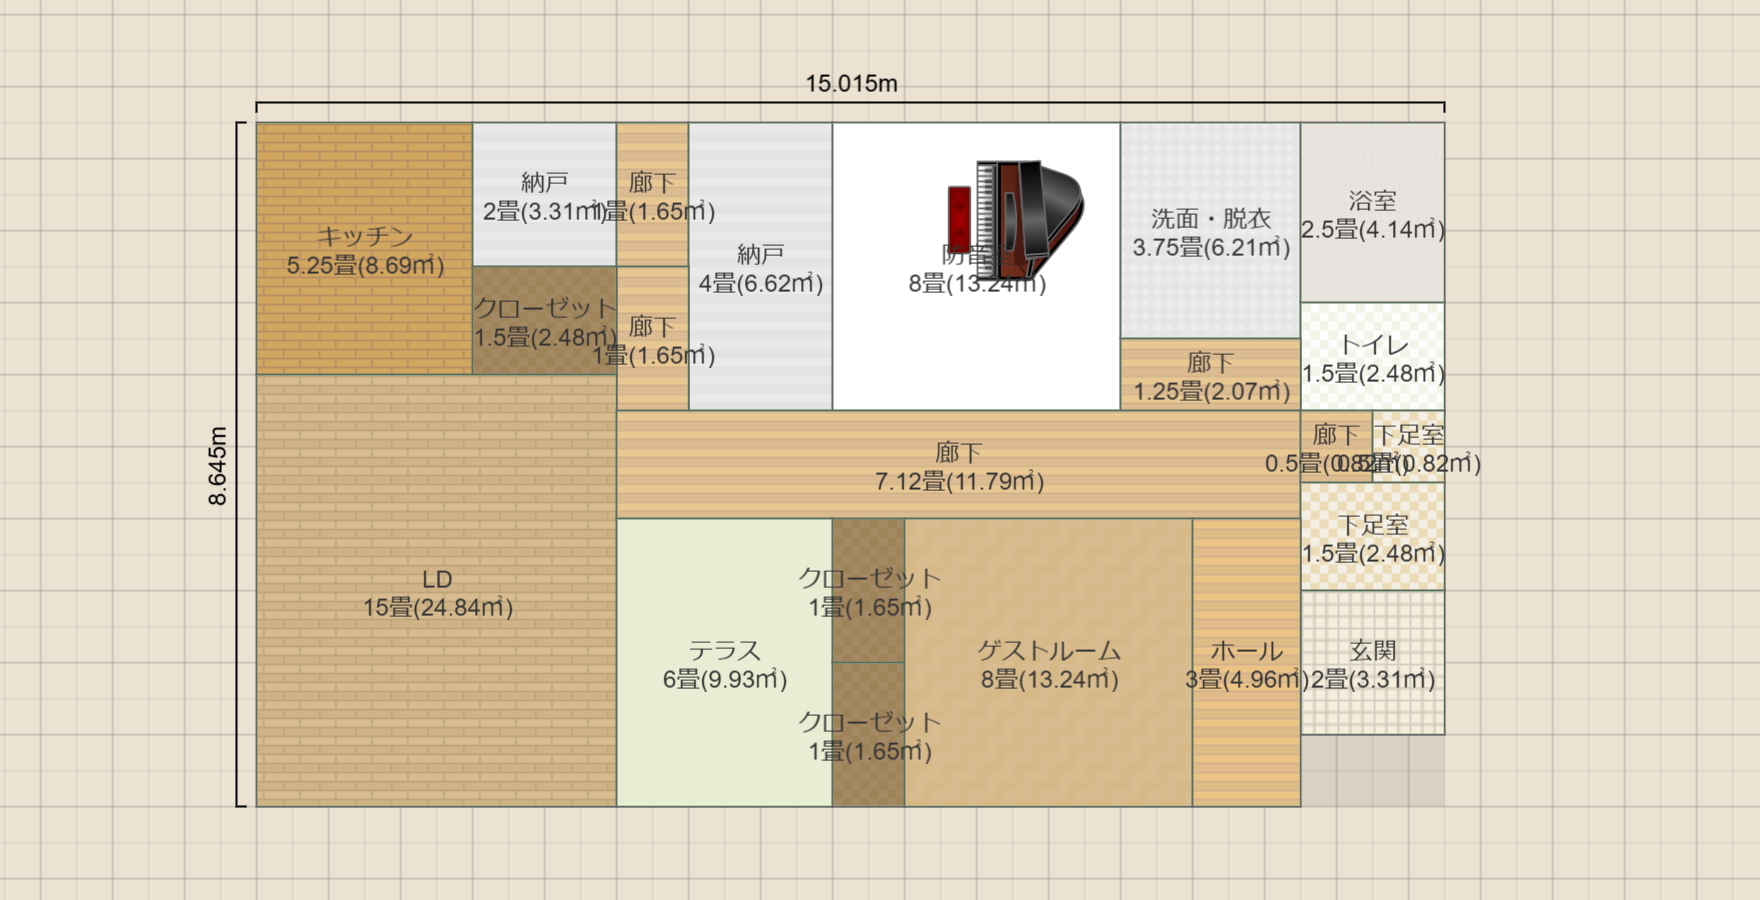Select the キッチン 5.25畳 room

(x=364, y=249)
